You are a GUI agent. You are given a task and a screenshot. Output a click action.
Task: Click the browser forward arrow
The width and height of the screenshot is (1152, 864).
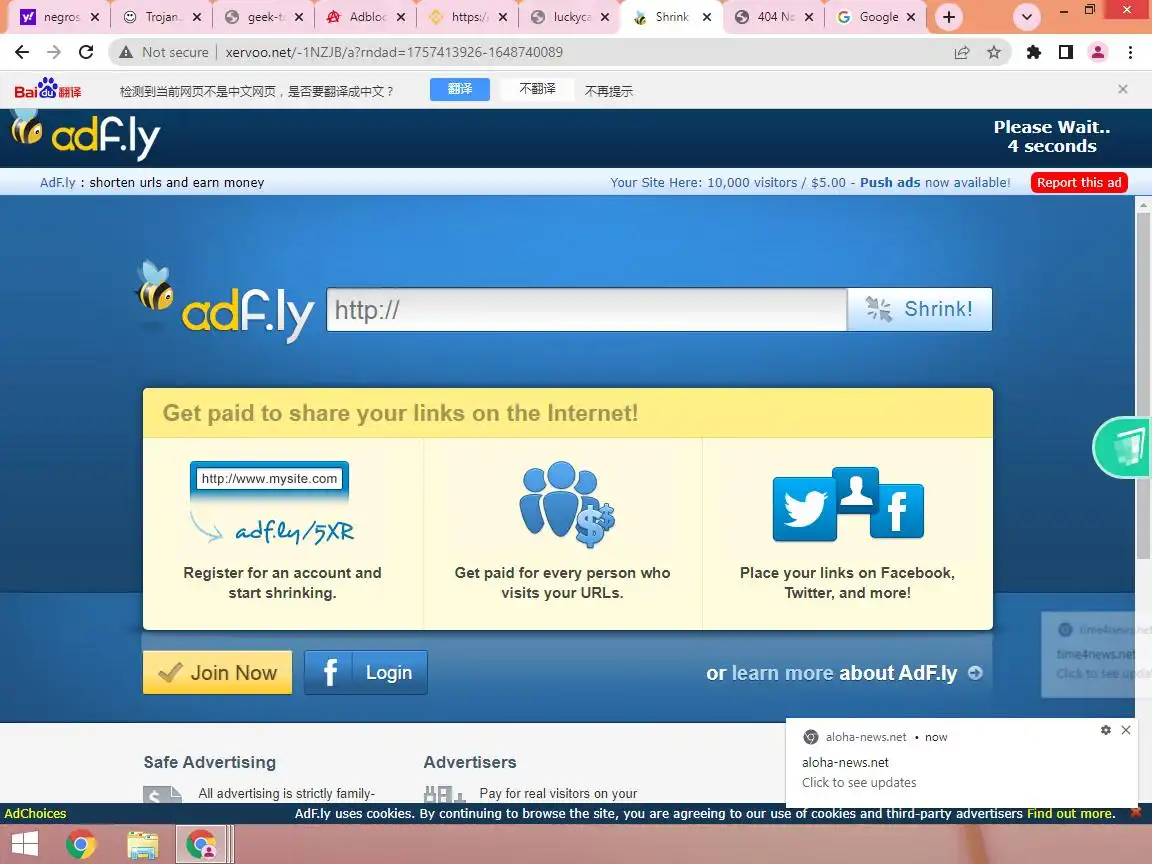[x=54, y=52]
